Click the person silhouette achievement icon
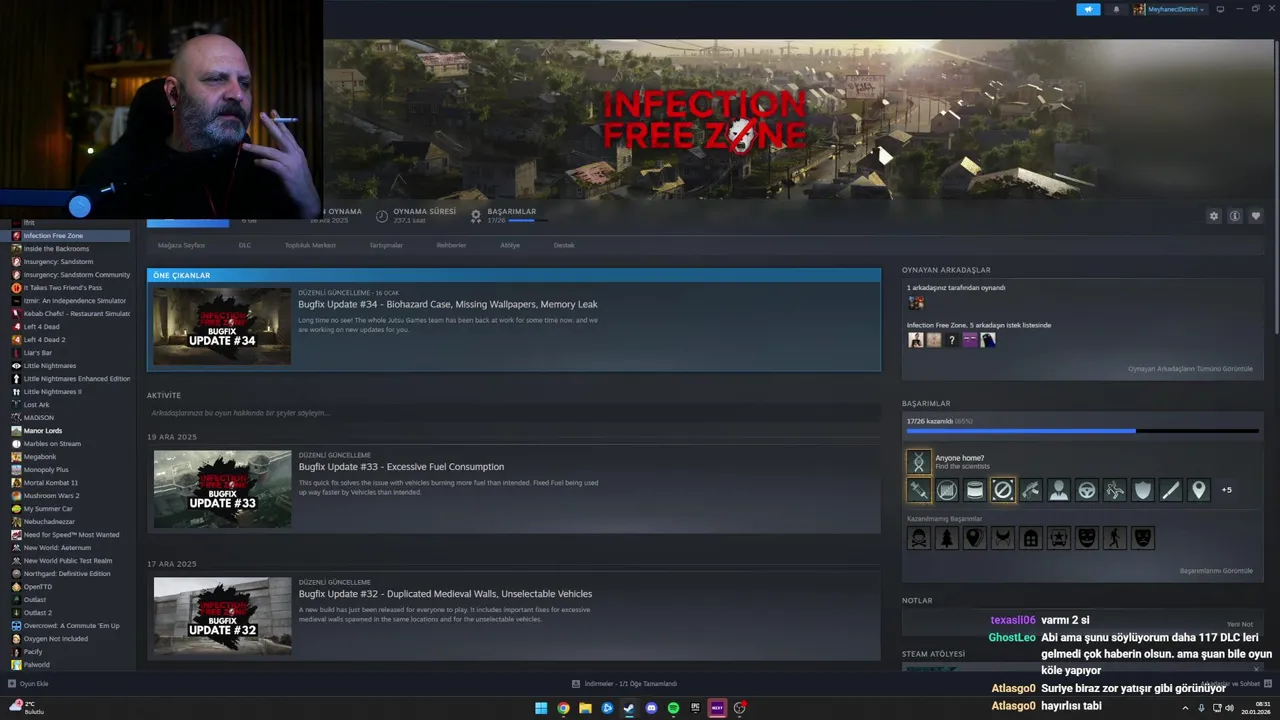The height and width of the screenshot is (720, 1280). tap(1059, 490)
